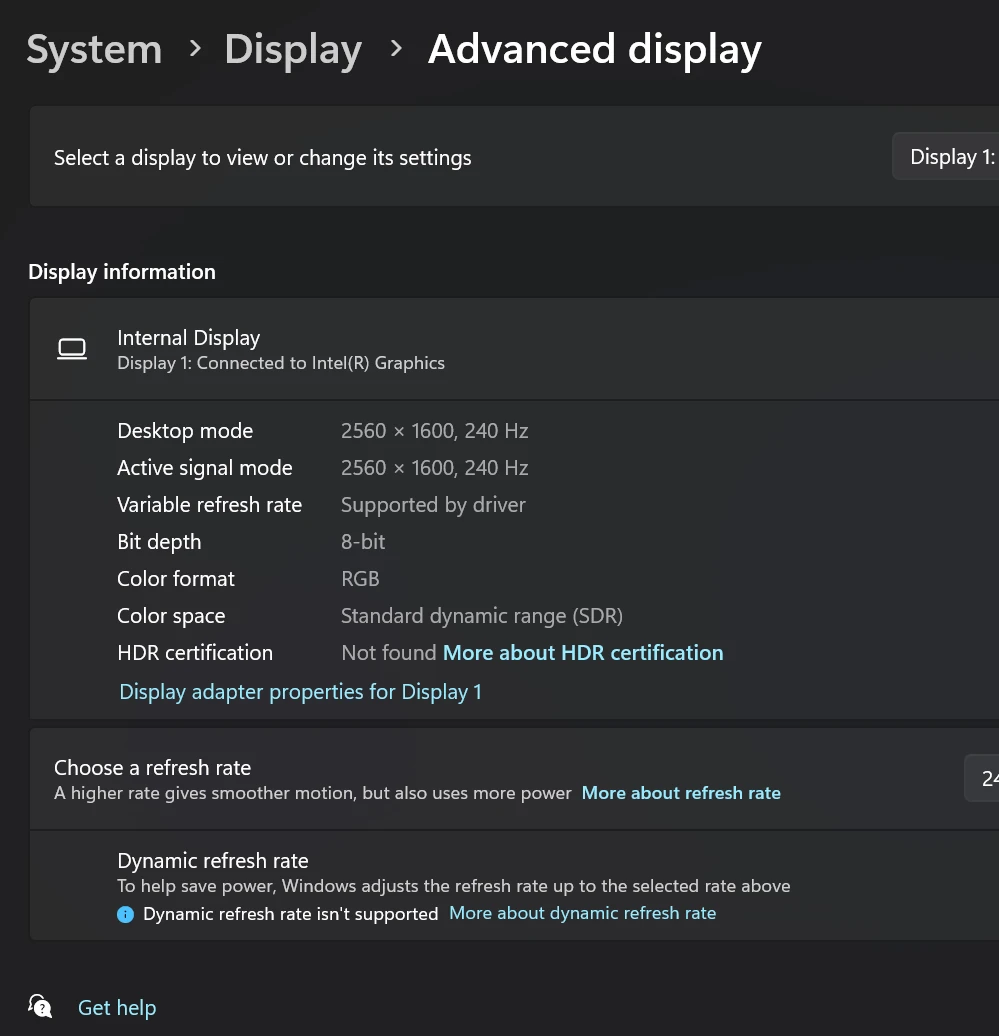This screenshot has height=1036, width=999.
Task: Navigate to System via the breadcrumb
Action: (93, 48)
